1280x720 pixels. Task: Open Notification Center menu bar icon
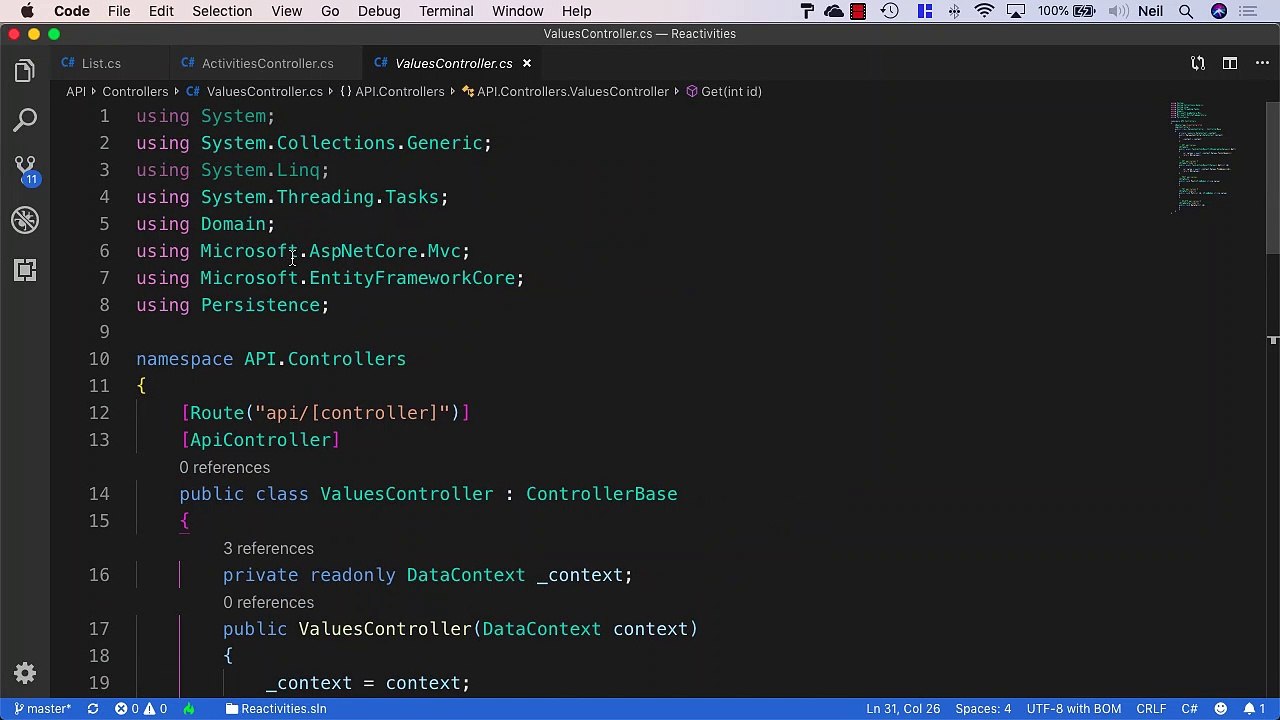click(x=1248, y=11)
